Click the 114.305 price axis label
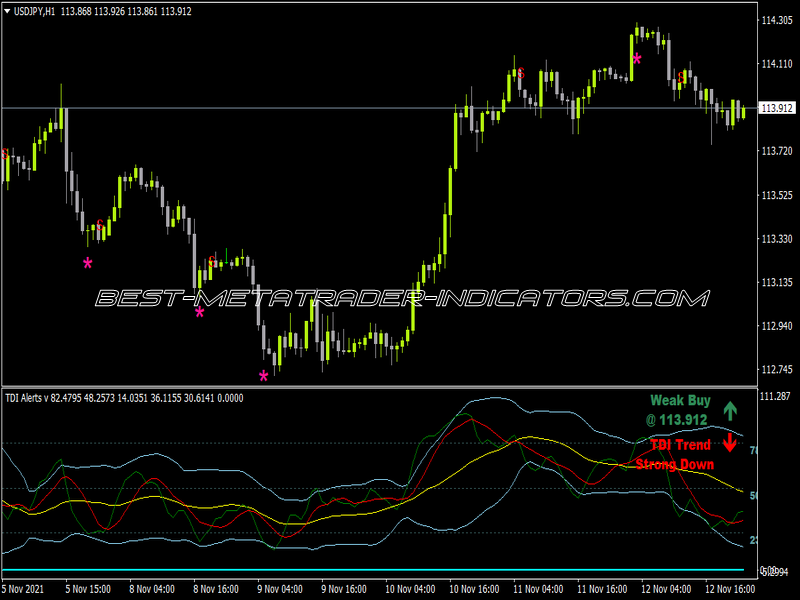The height and width of the screenshot is (600, 800). [777, 20]
